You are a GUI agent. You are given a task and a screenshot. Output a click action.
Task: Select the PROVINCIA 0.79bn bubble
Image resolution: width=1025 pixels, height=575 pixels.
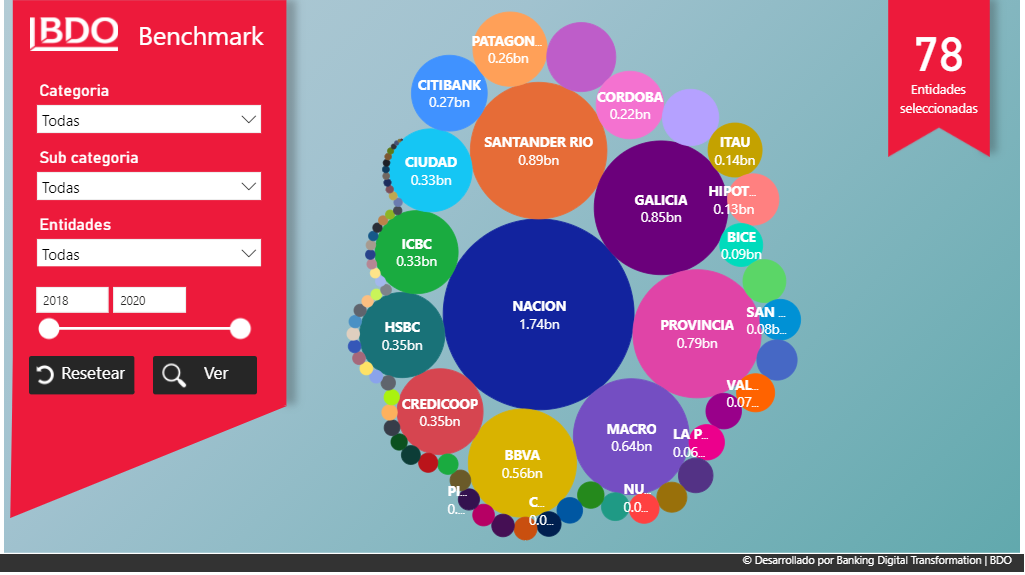[x=697, y=333]
